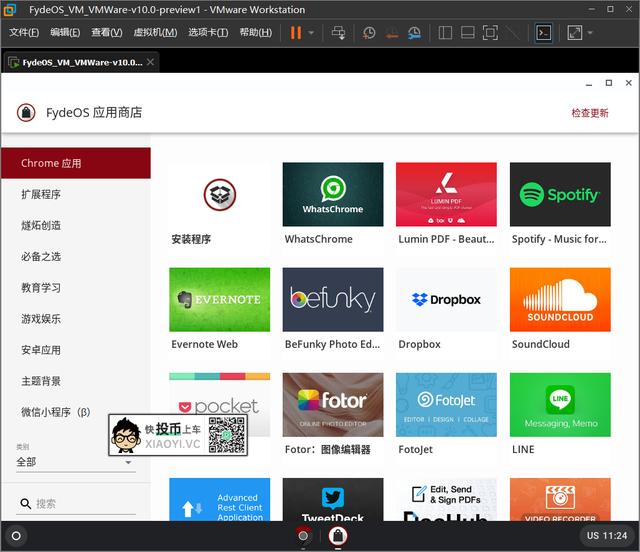Open the 帮助(H) menu
Screen dimensions: 640x552
(256, 32)
